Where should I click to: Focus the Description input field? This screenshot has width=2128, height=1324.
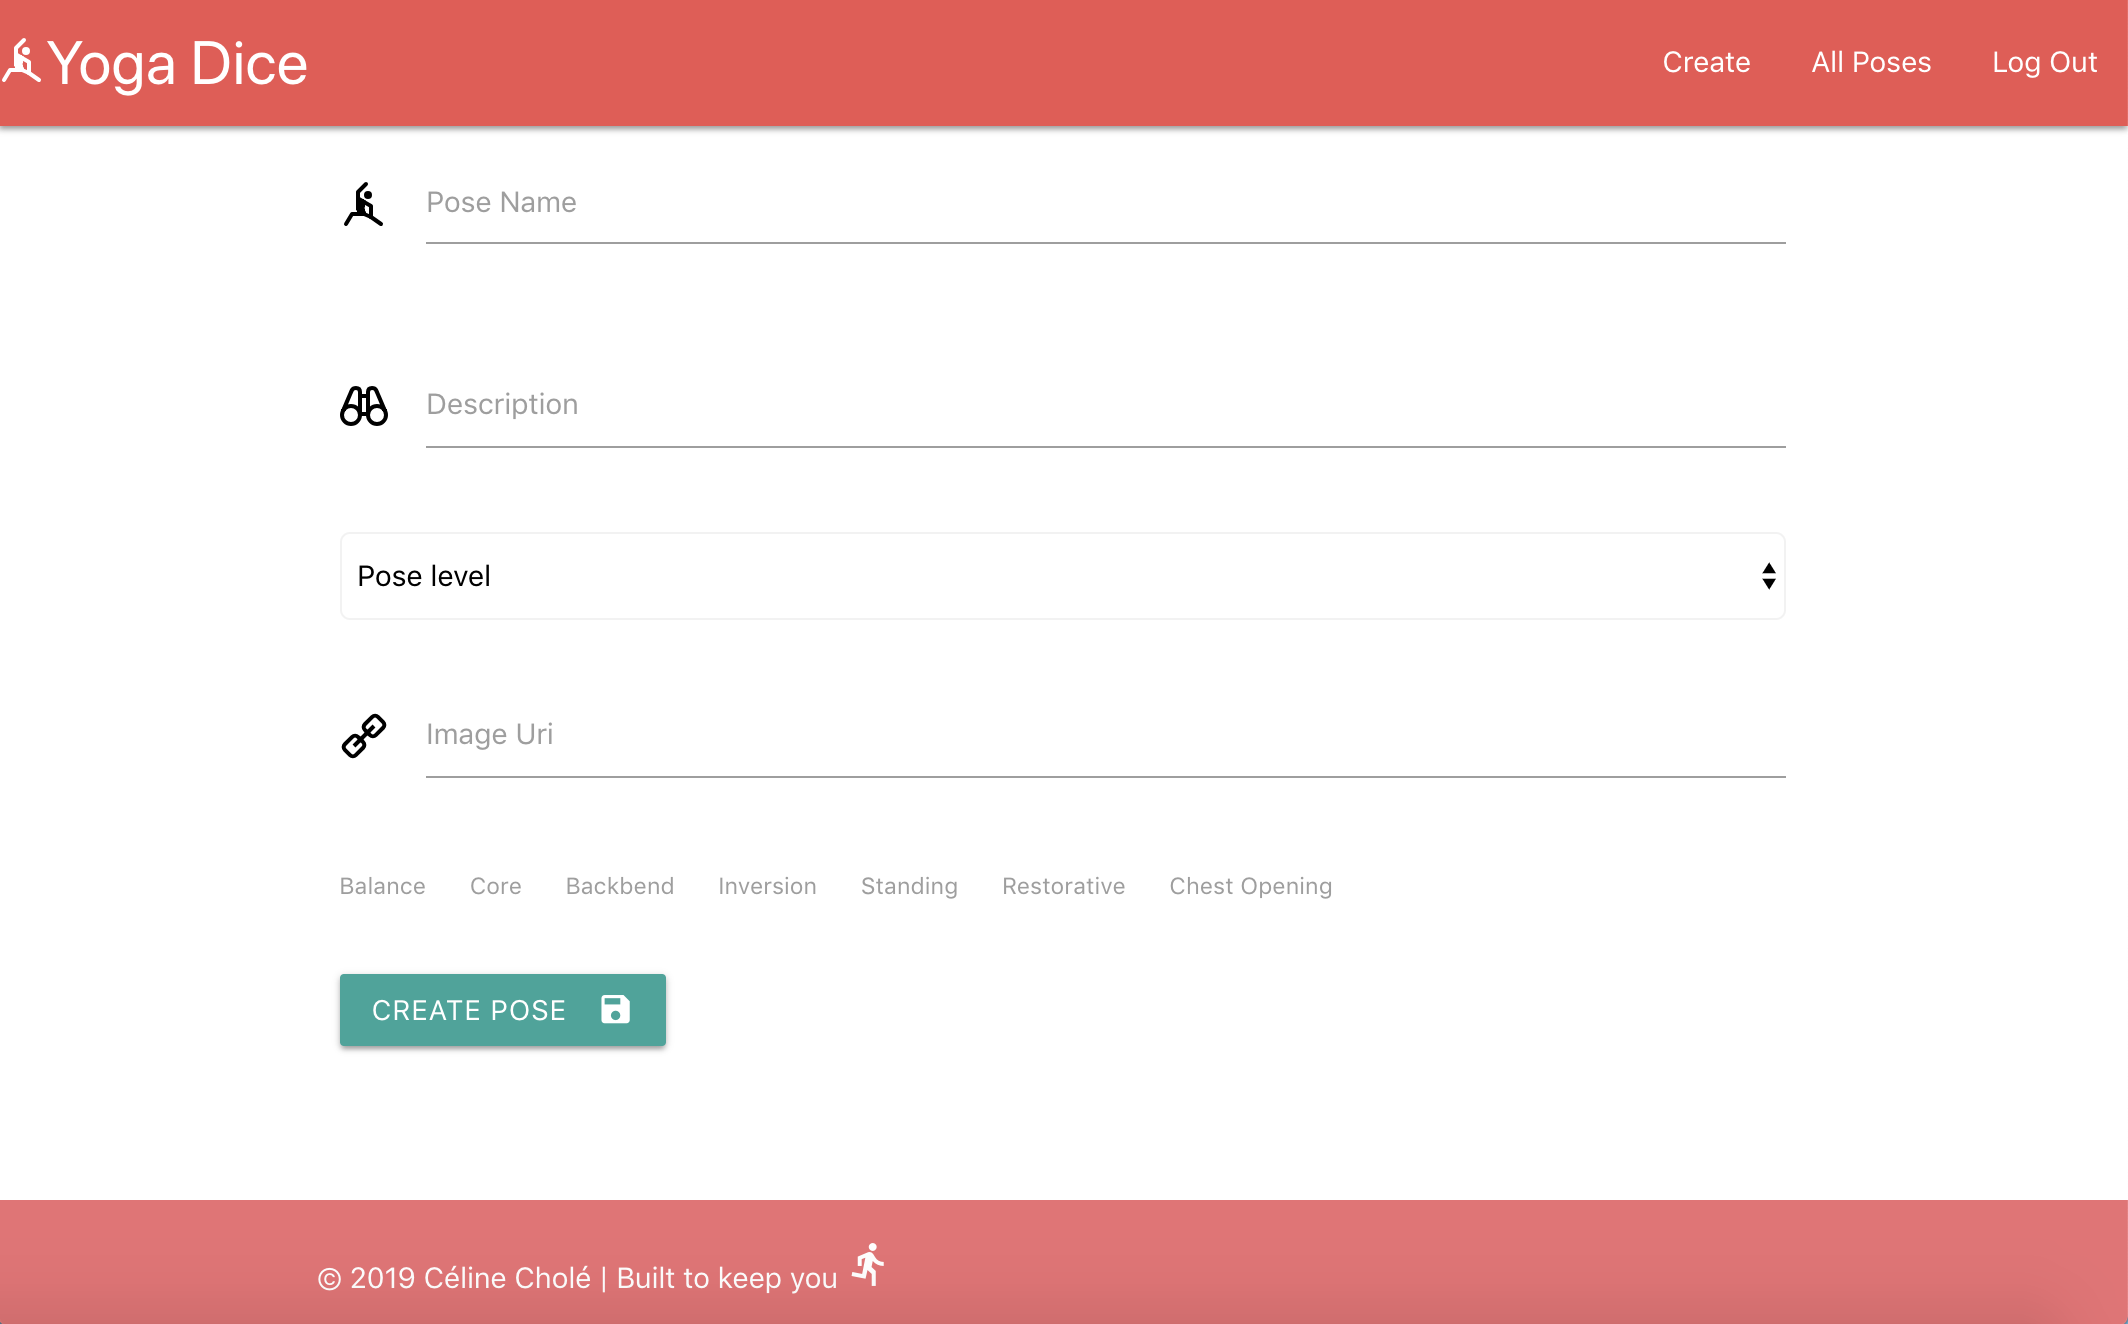pyautogui.click(x=1106, y=406)
